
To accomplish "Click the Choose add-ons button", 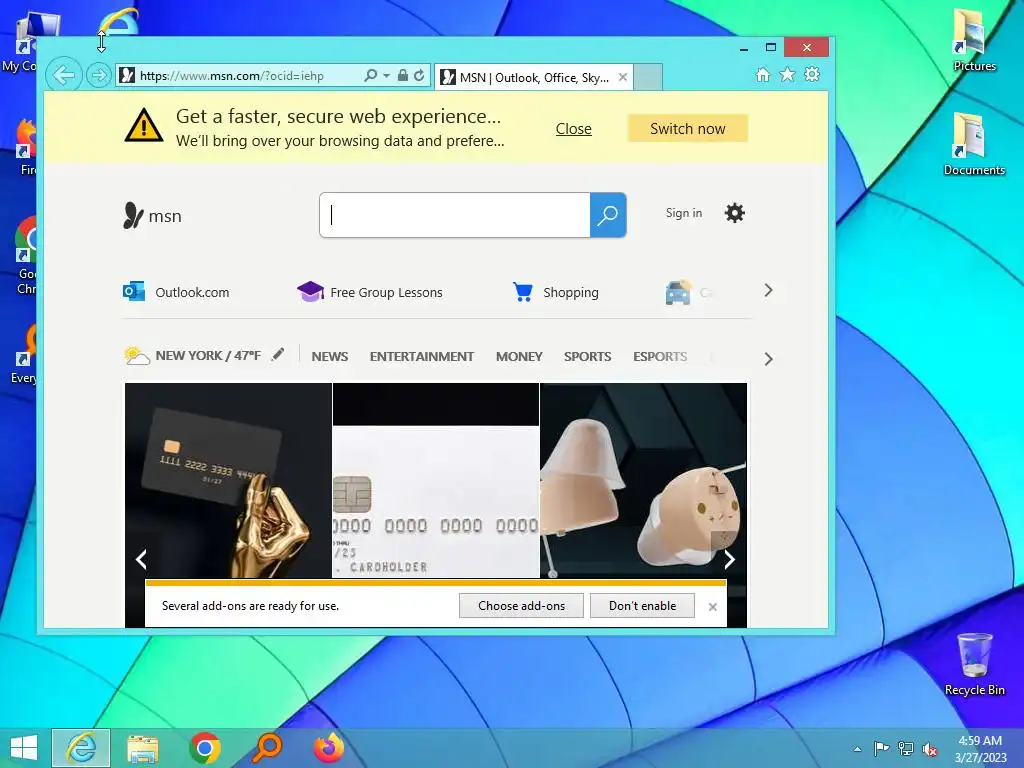I will [521, 605].
